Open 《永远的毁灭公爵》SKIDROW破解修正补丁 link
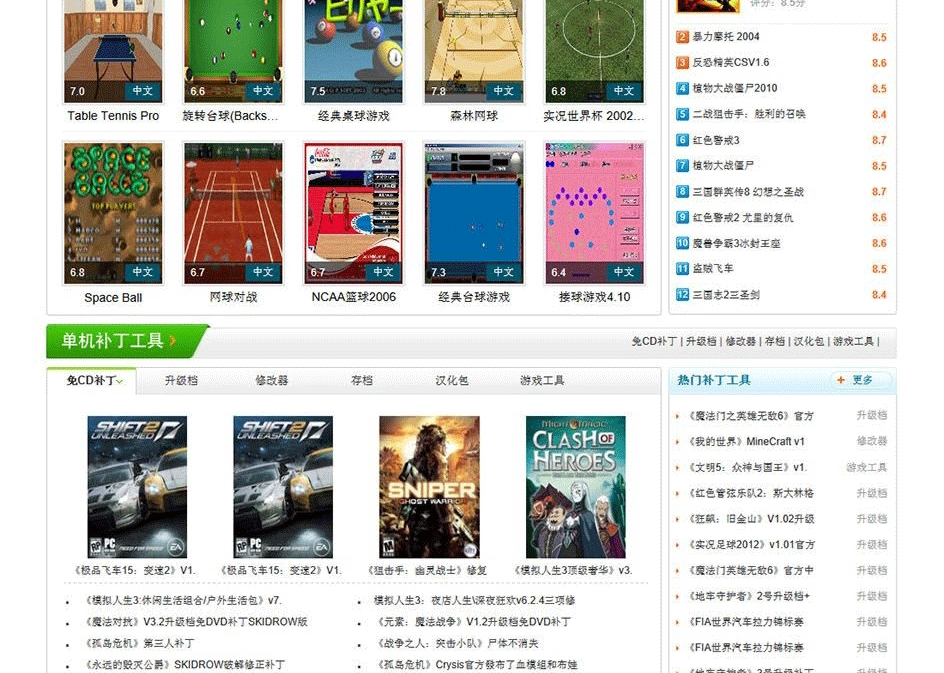This screenshot has width=944, height=673. [x=184, y=665]
